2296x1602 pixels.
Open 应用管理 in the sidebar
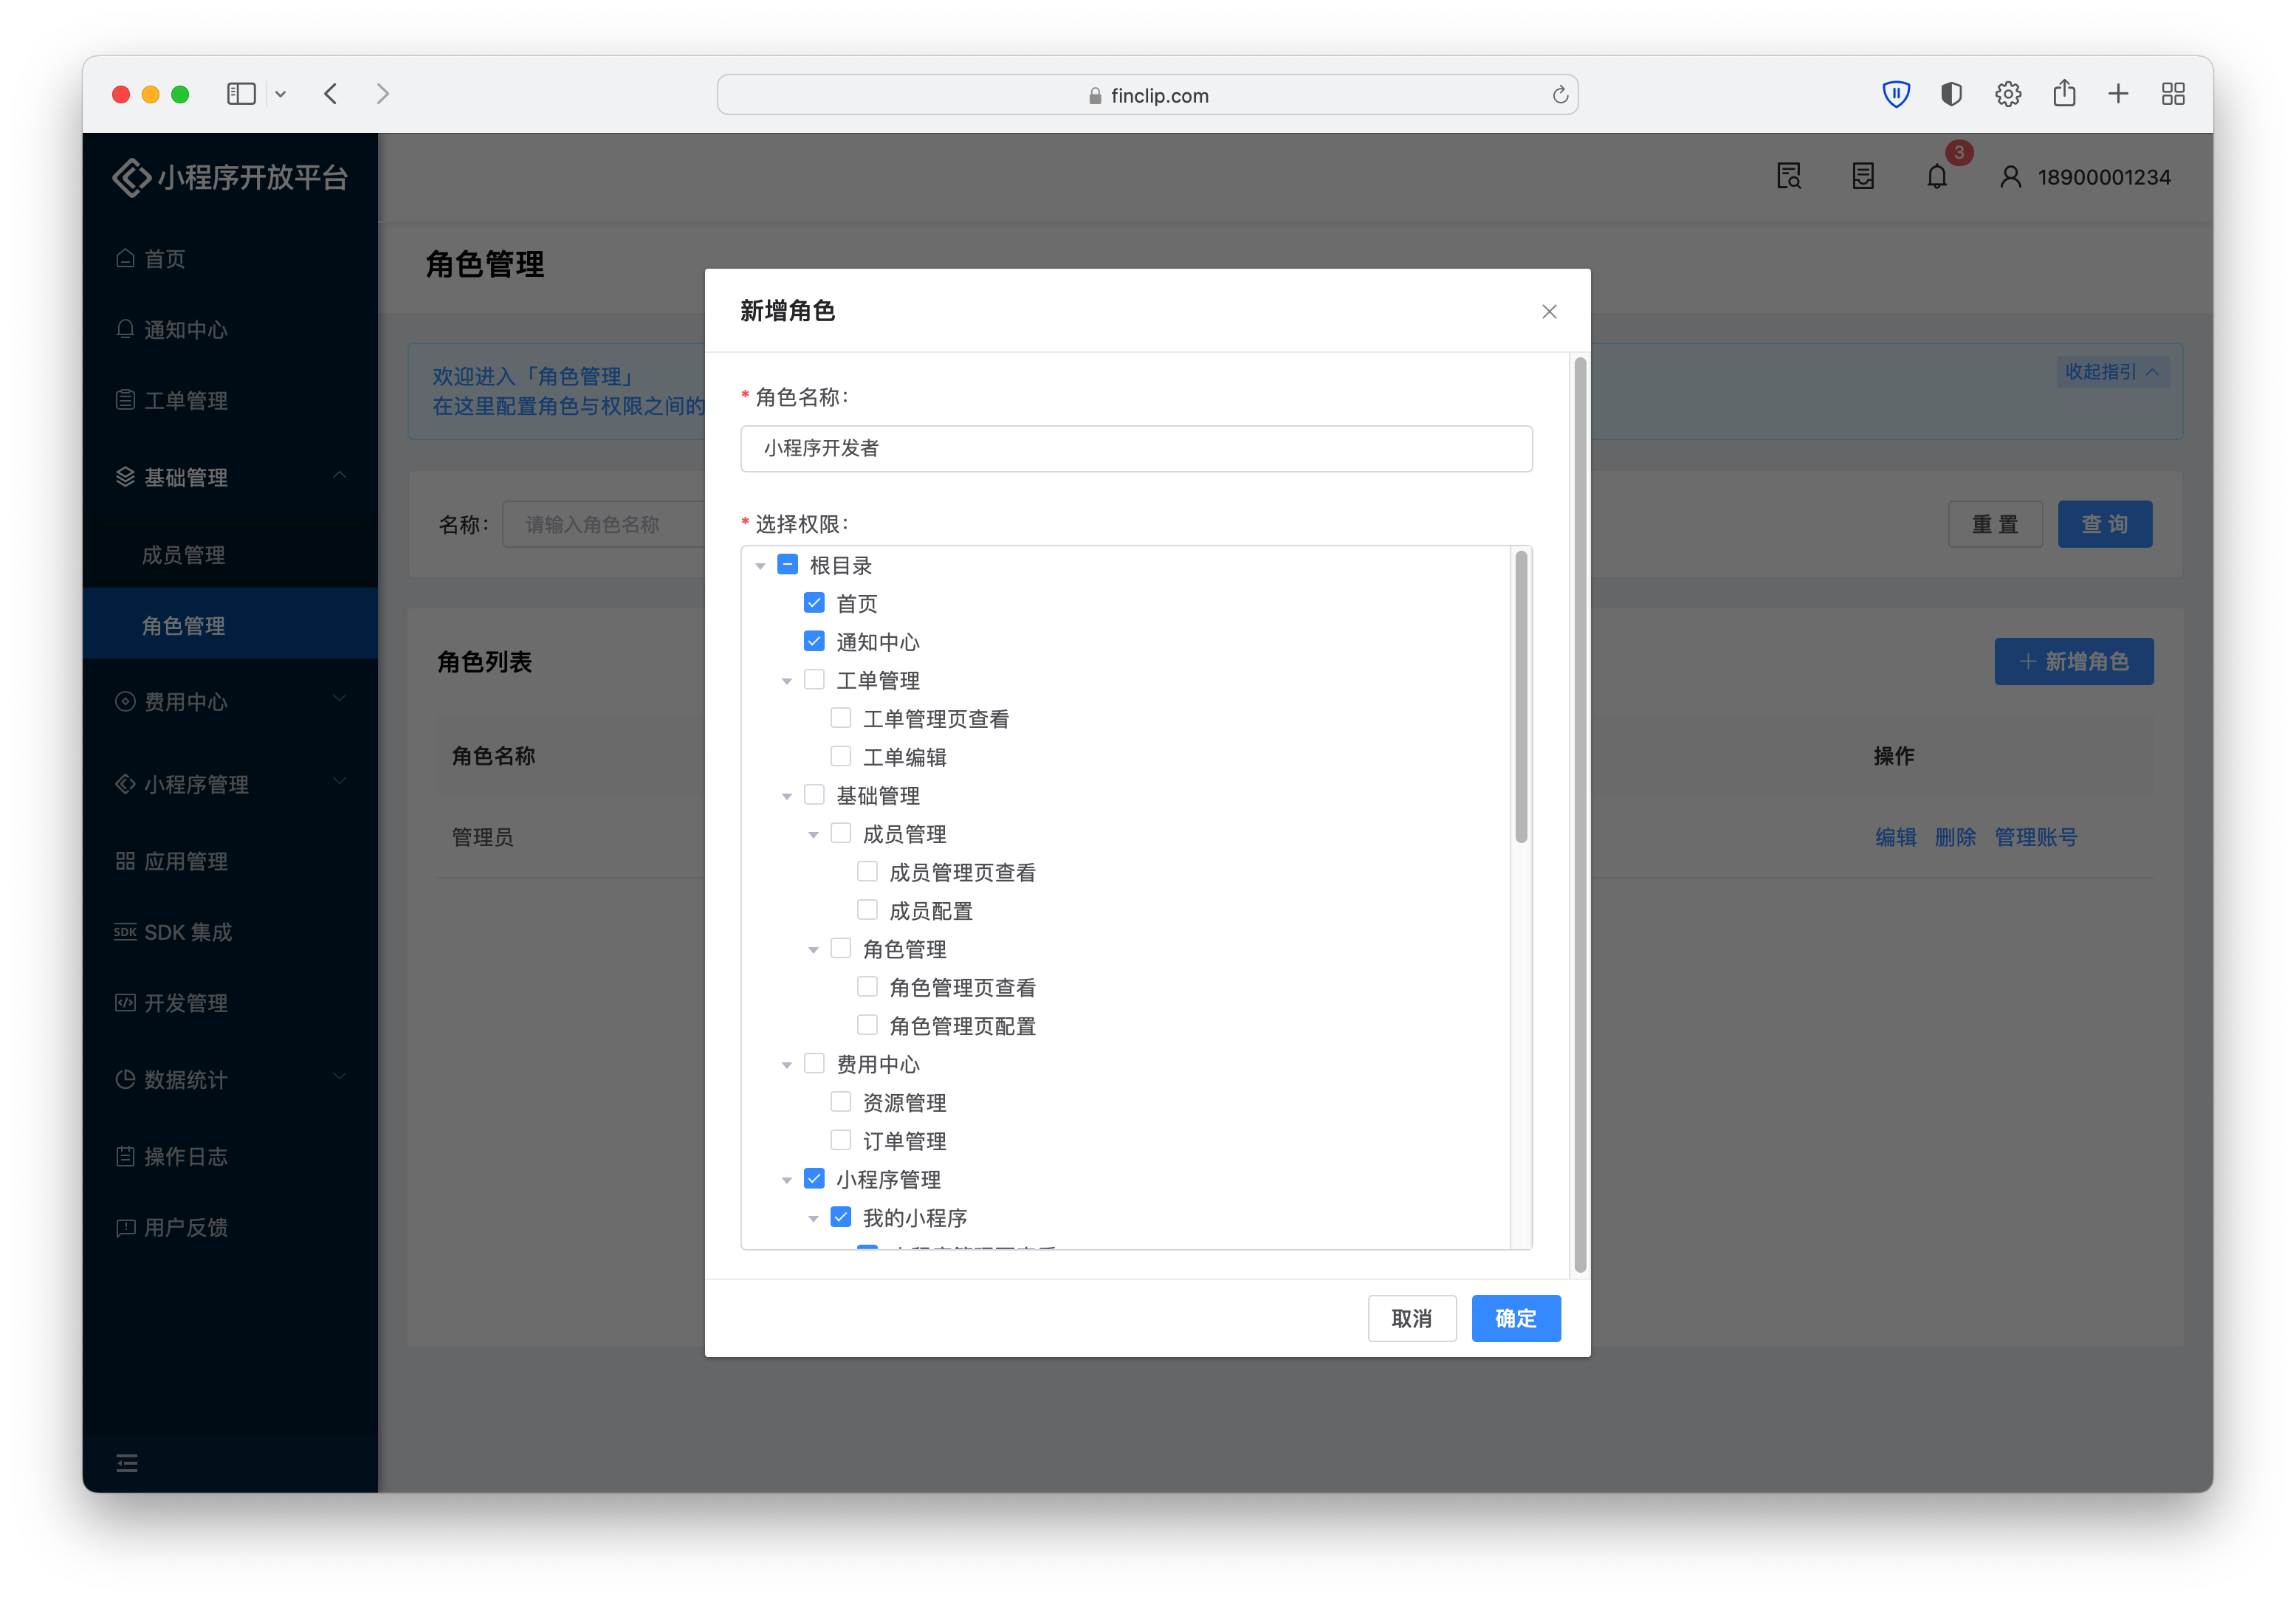coord(230,861)
